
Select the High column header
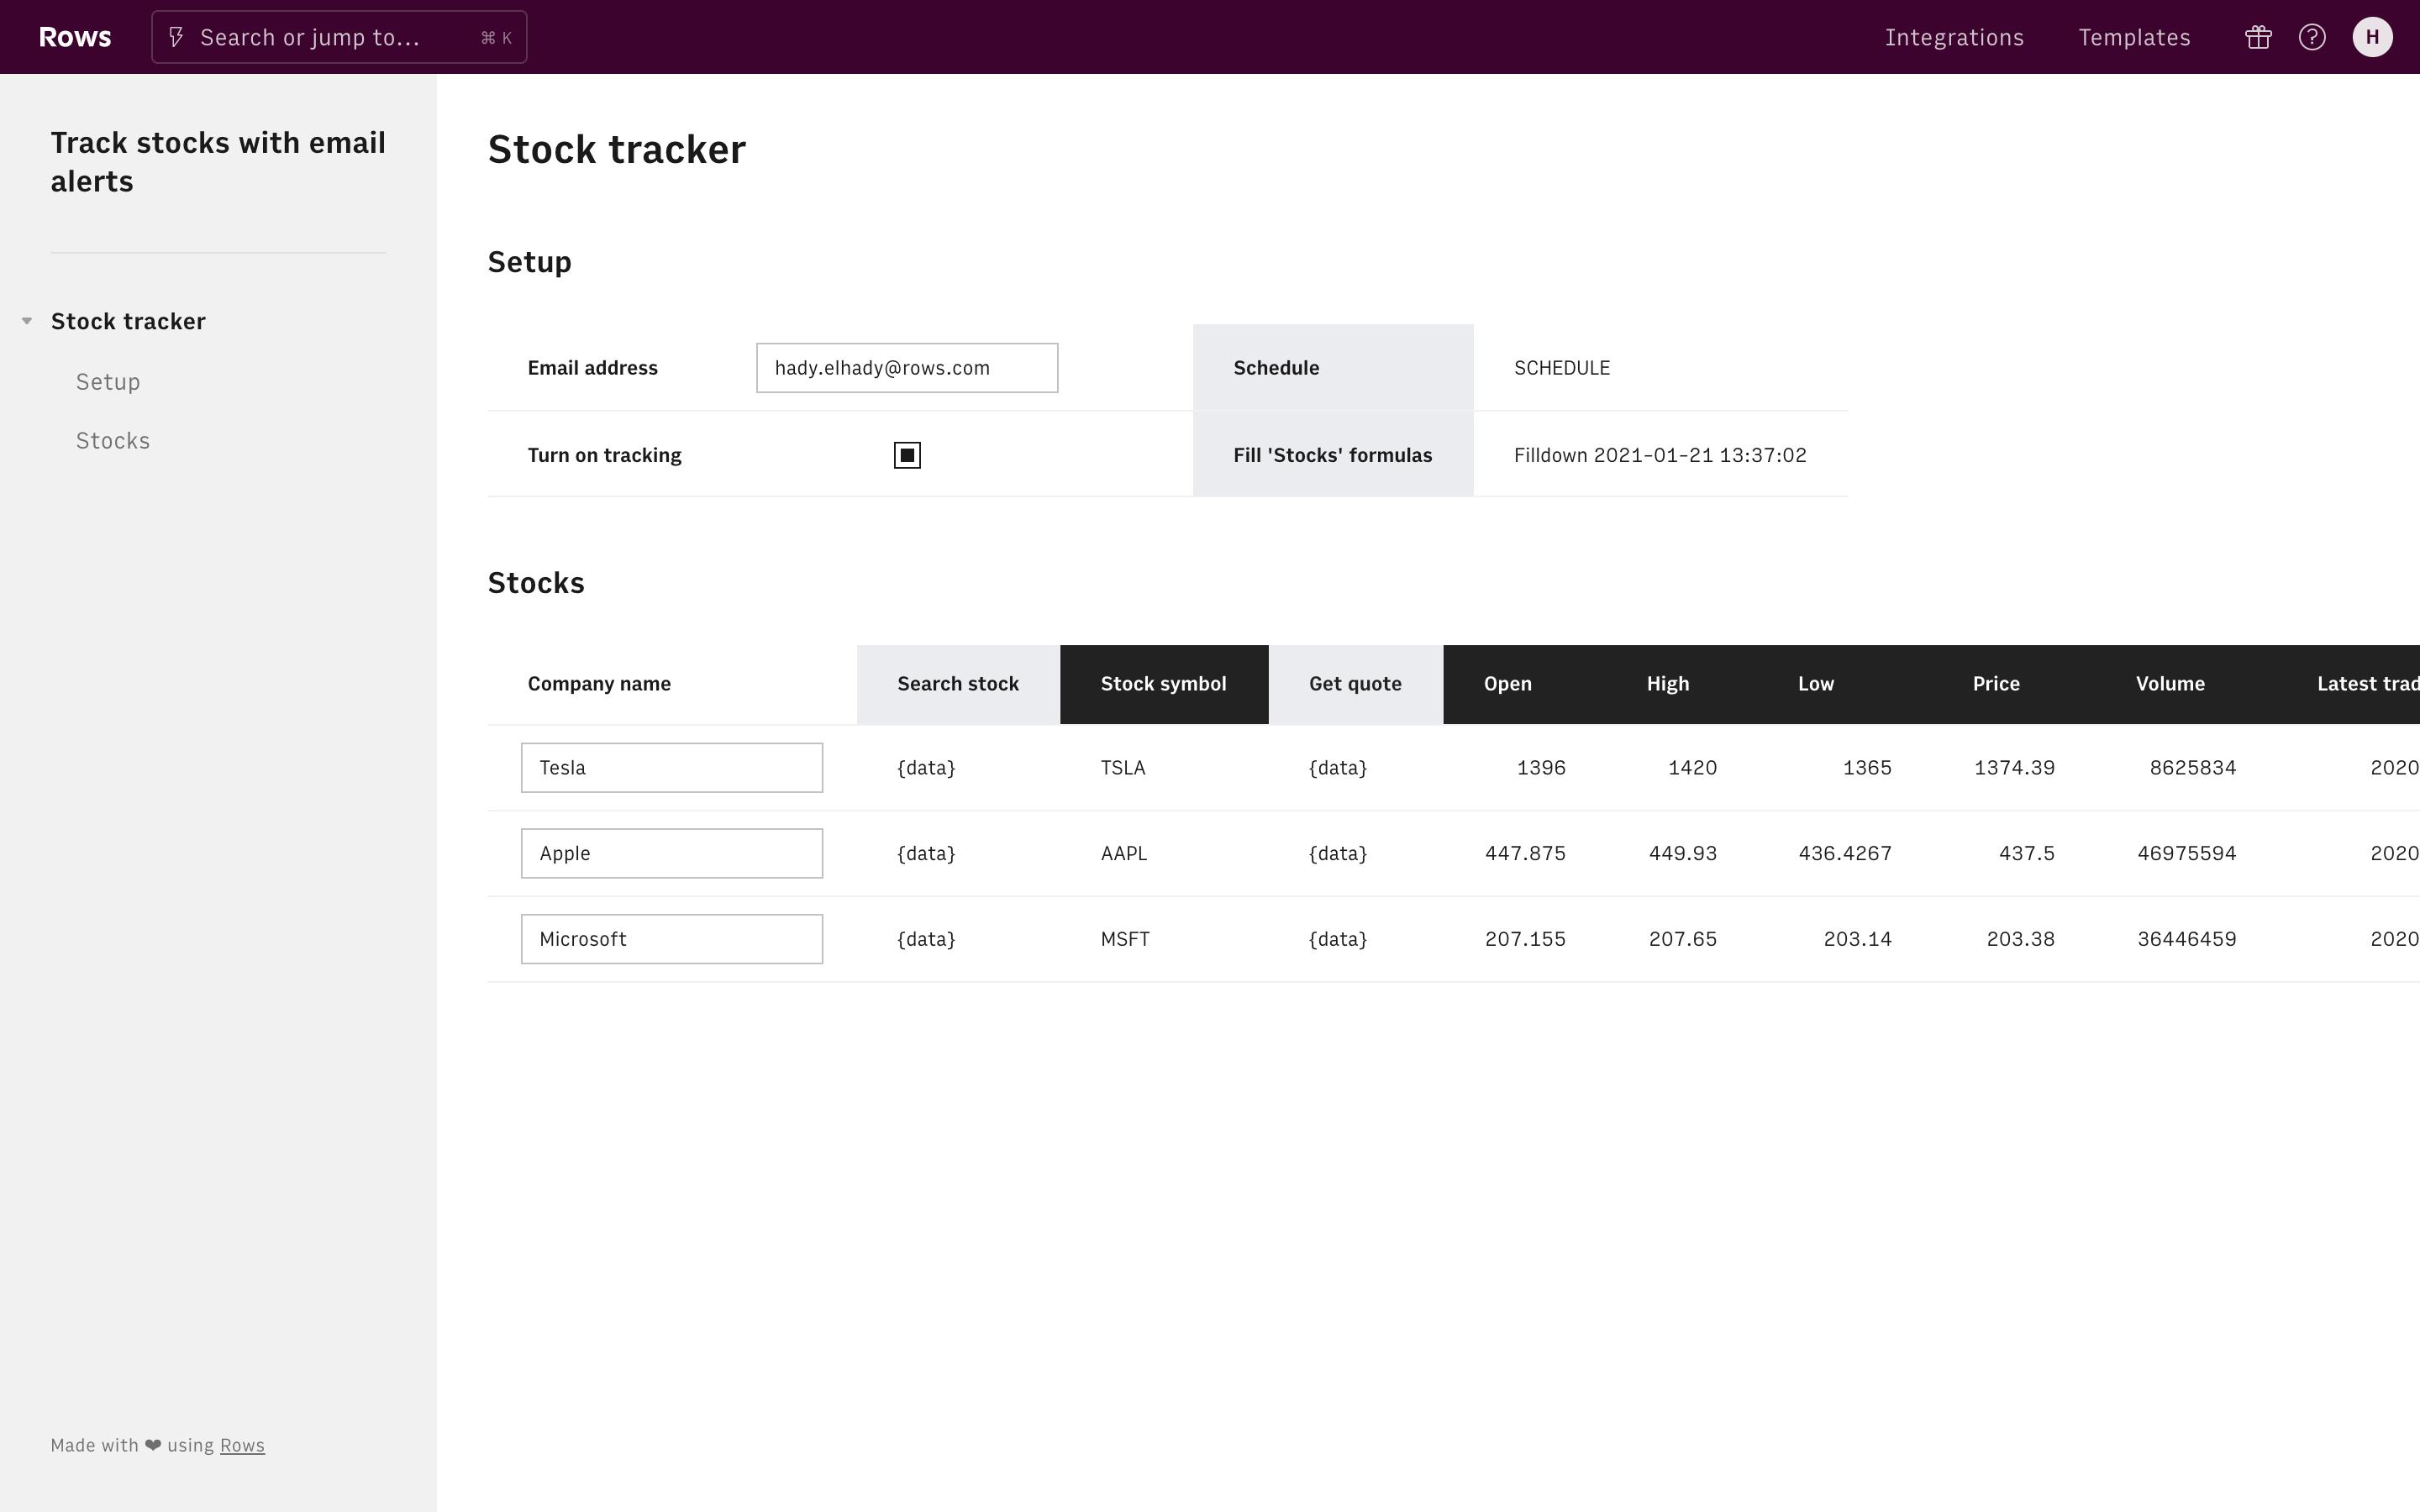pyautogui.click(x=1668, y=684)
